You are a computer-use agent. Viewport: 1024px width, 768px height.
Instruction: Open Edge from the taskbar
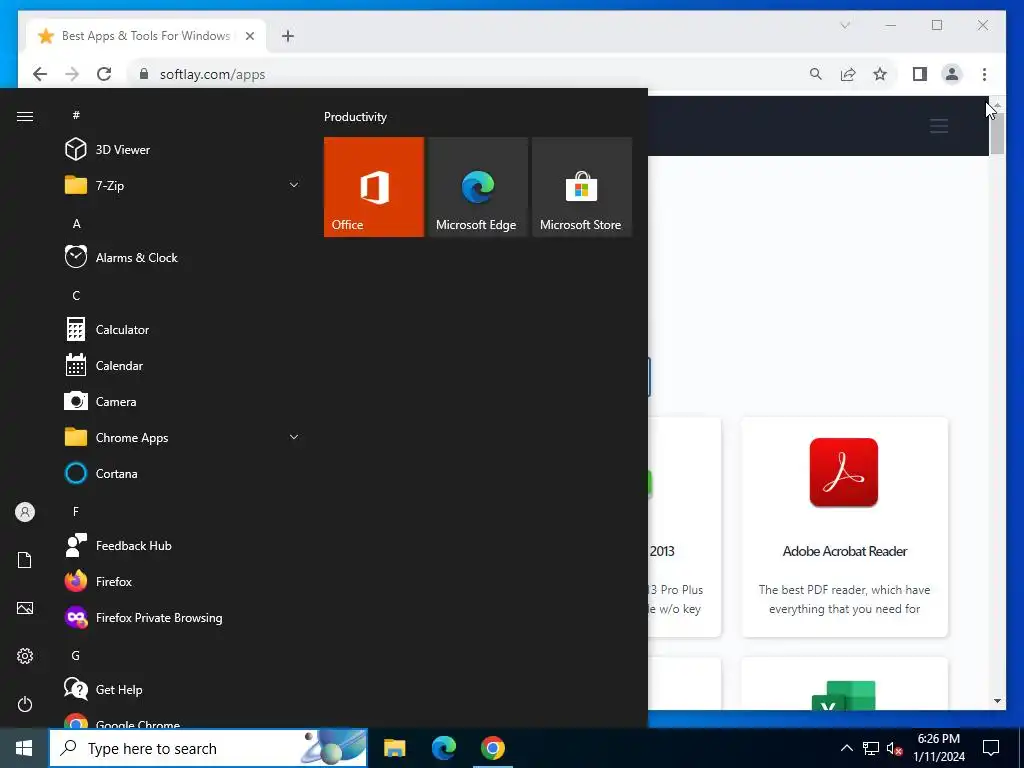(x=444, y=748)
